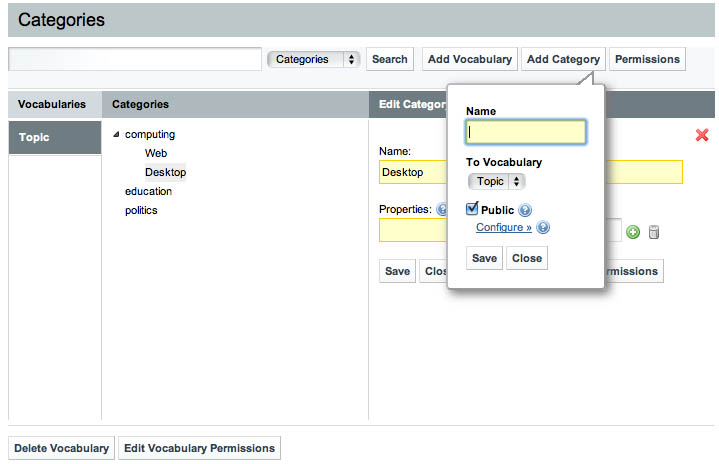This screenshot has width=719, height=464.
Task: Click the red X close icon in Edit Category panel
Action: (702, 135)
